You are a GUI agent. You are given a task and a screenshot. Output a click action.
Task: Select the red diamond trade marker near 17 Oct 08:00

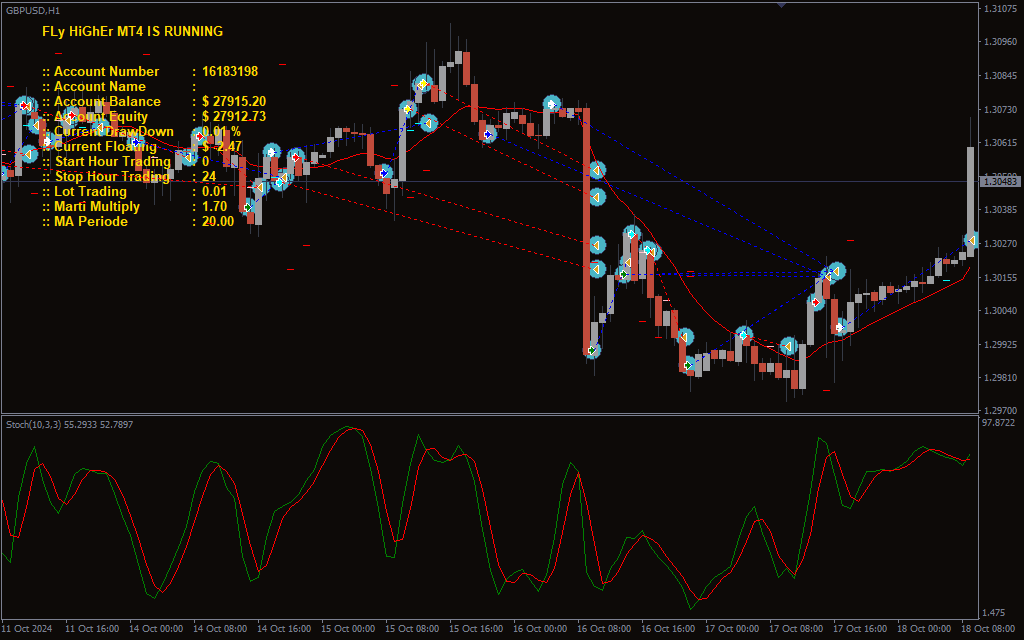[816, 301]
